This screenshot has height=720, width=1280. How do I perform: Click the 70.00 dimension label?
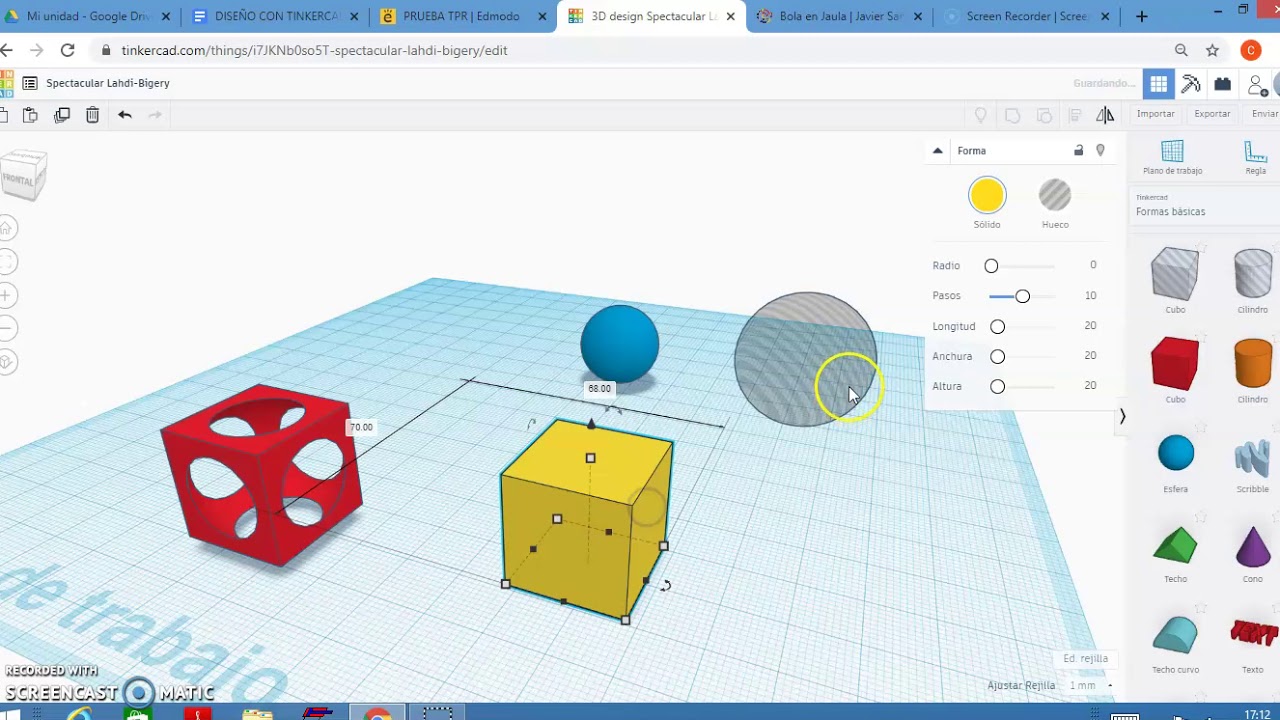pos(361,427)
